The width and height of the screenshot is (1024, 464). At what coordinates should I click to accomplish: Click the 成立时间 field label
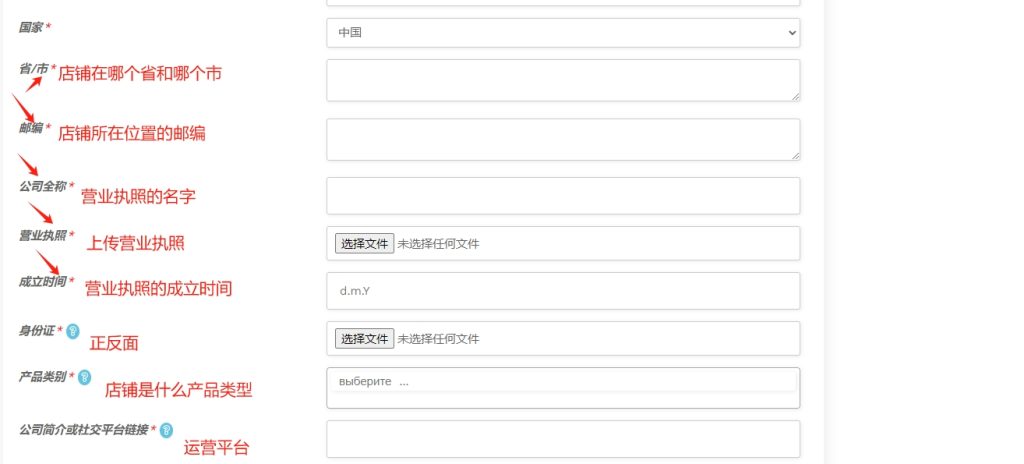pos(42,282)
